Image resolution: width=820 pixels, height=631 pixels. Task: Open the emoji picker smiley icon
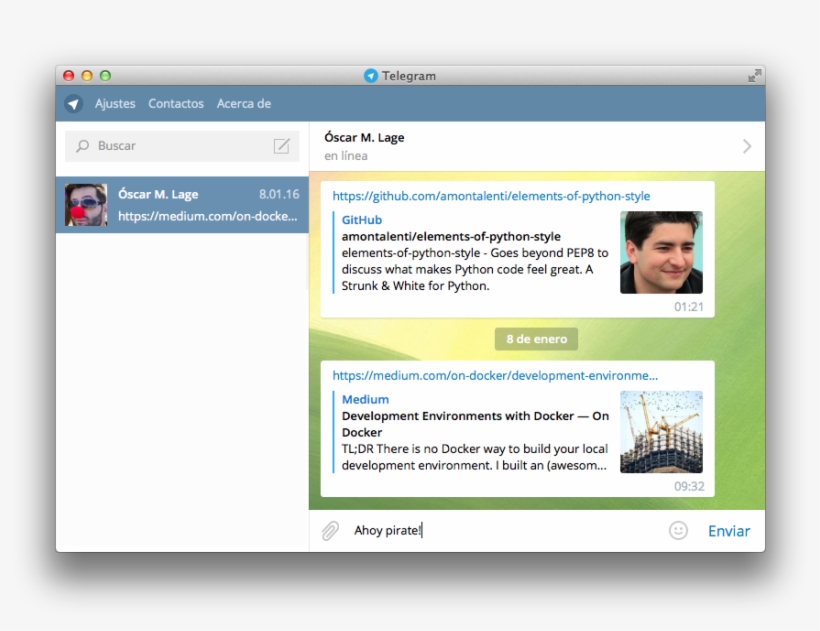coord(677,530)
